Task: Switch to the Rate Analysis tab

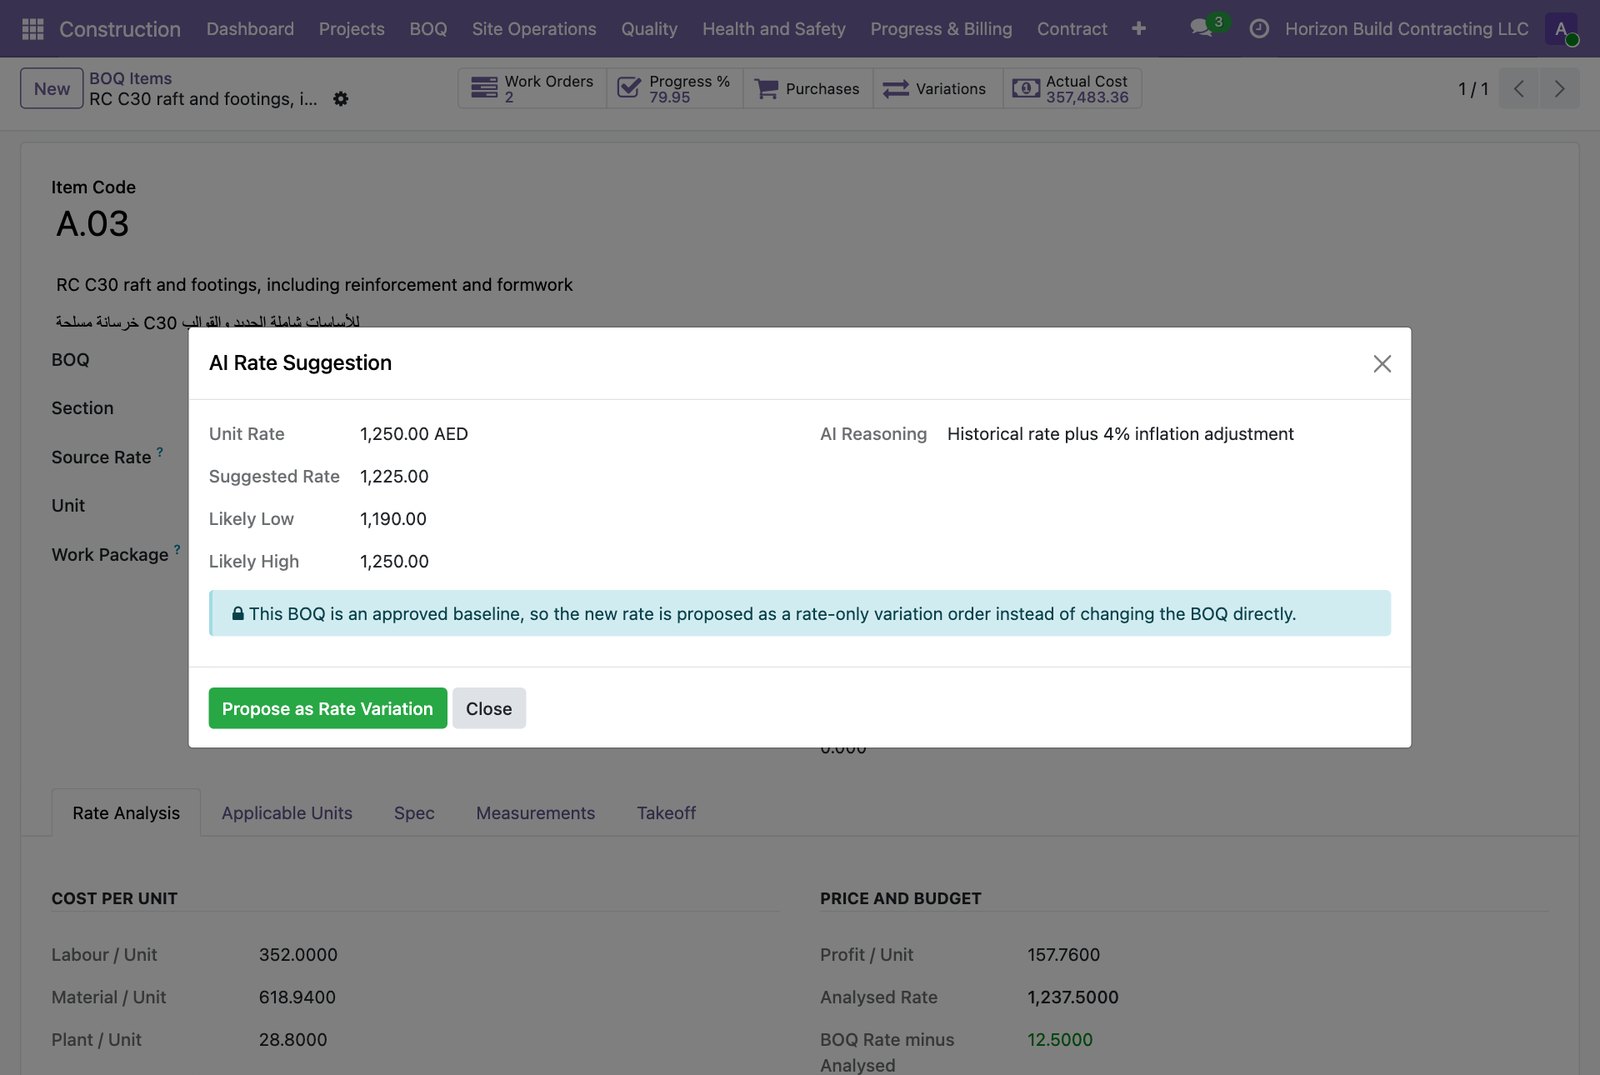Action: tap(126, 813)
